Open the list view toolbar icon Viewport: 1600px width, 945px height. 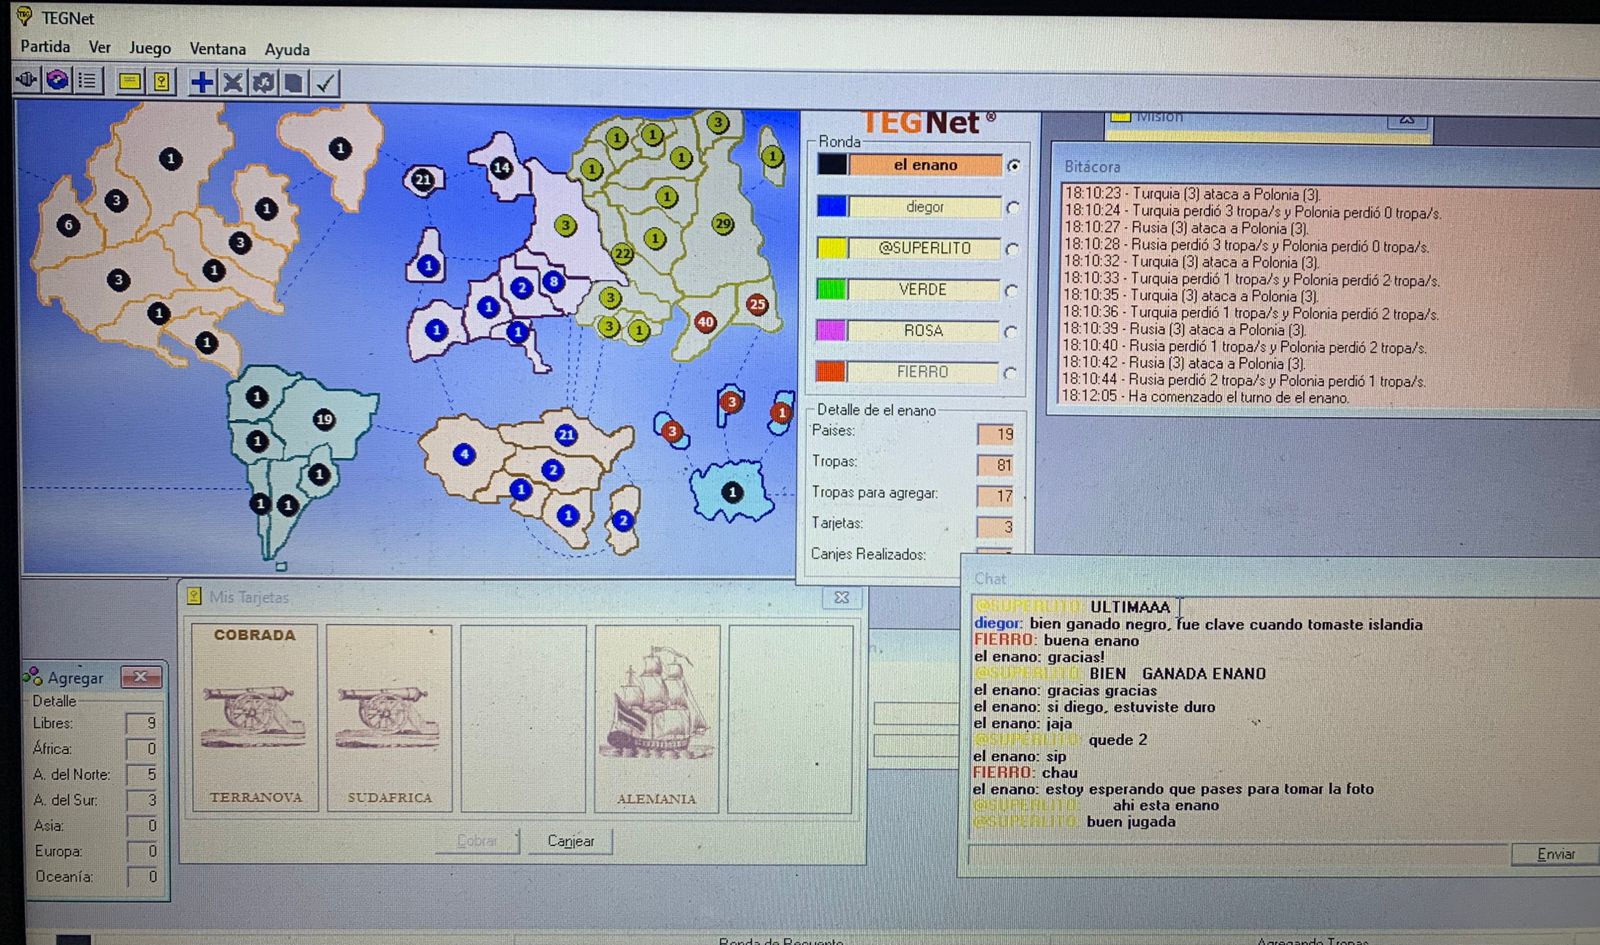click(88, 80)
